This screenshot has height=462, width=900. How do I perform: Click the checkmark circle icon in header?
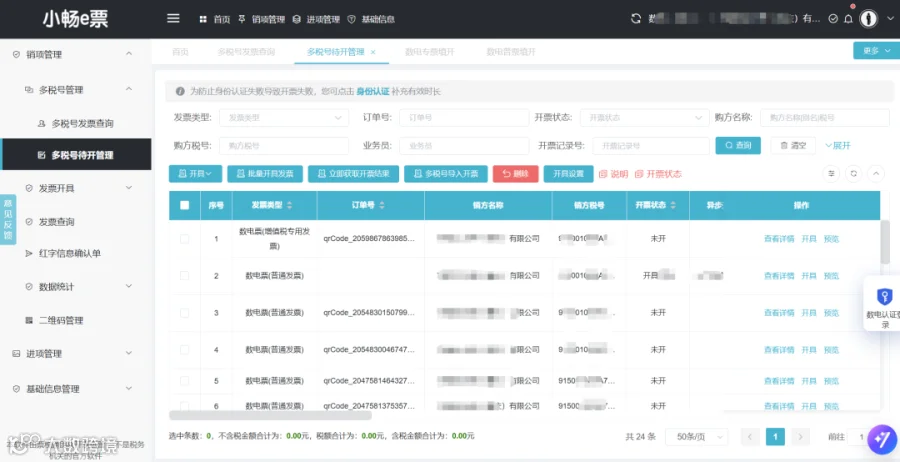pyautogui.click(x=833, y=19)
